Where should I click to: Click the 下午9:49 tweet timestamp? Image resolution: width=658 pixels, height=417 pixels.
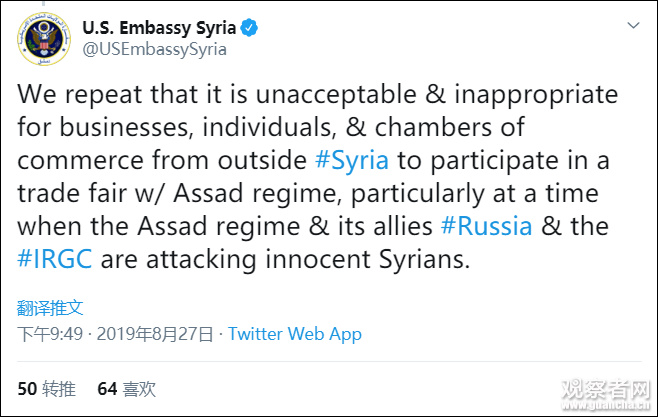(50, 334)
